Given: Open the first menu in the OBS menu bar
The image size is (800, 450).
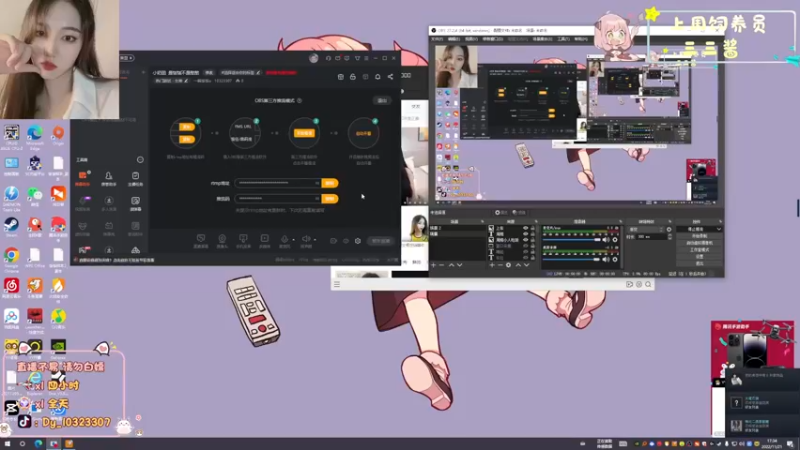Looking at the screenshot, I should [x=437, y=39].
